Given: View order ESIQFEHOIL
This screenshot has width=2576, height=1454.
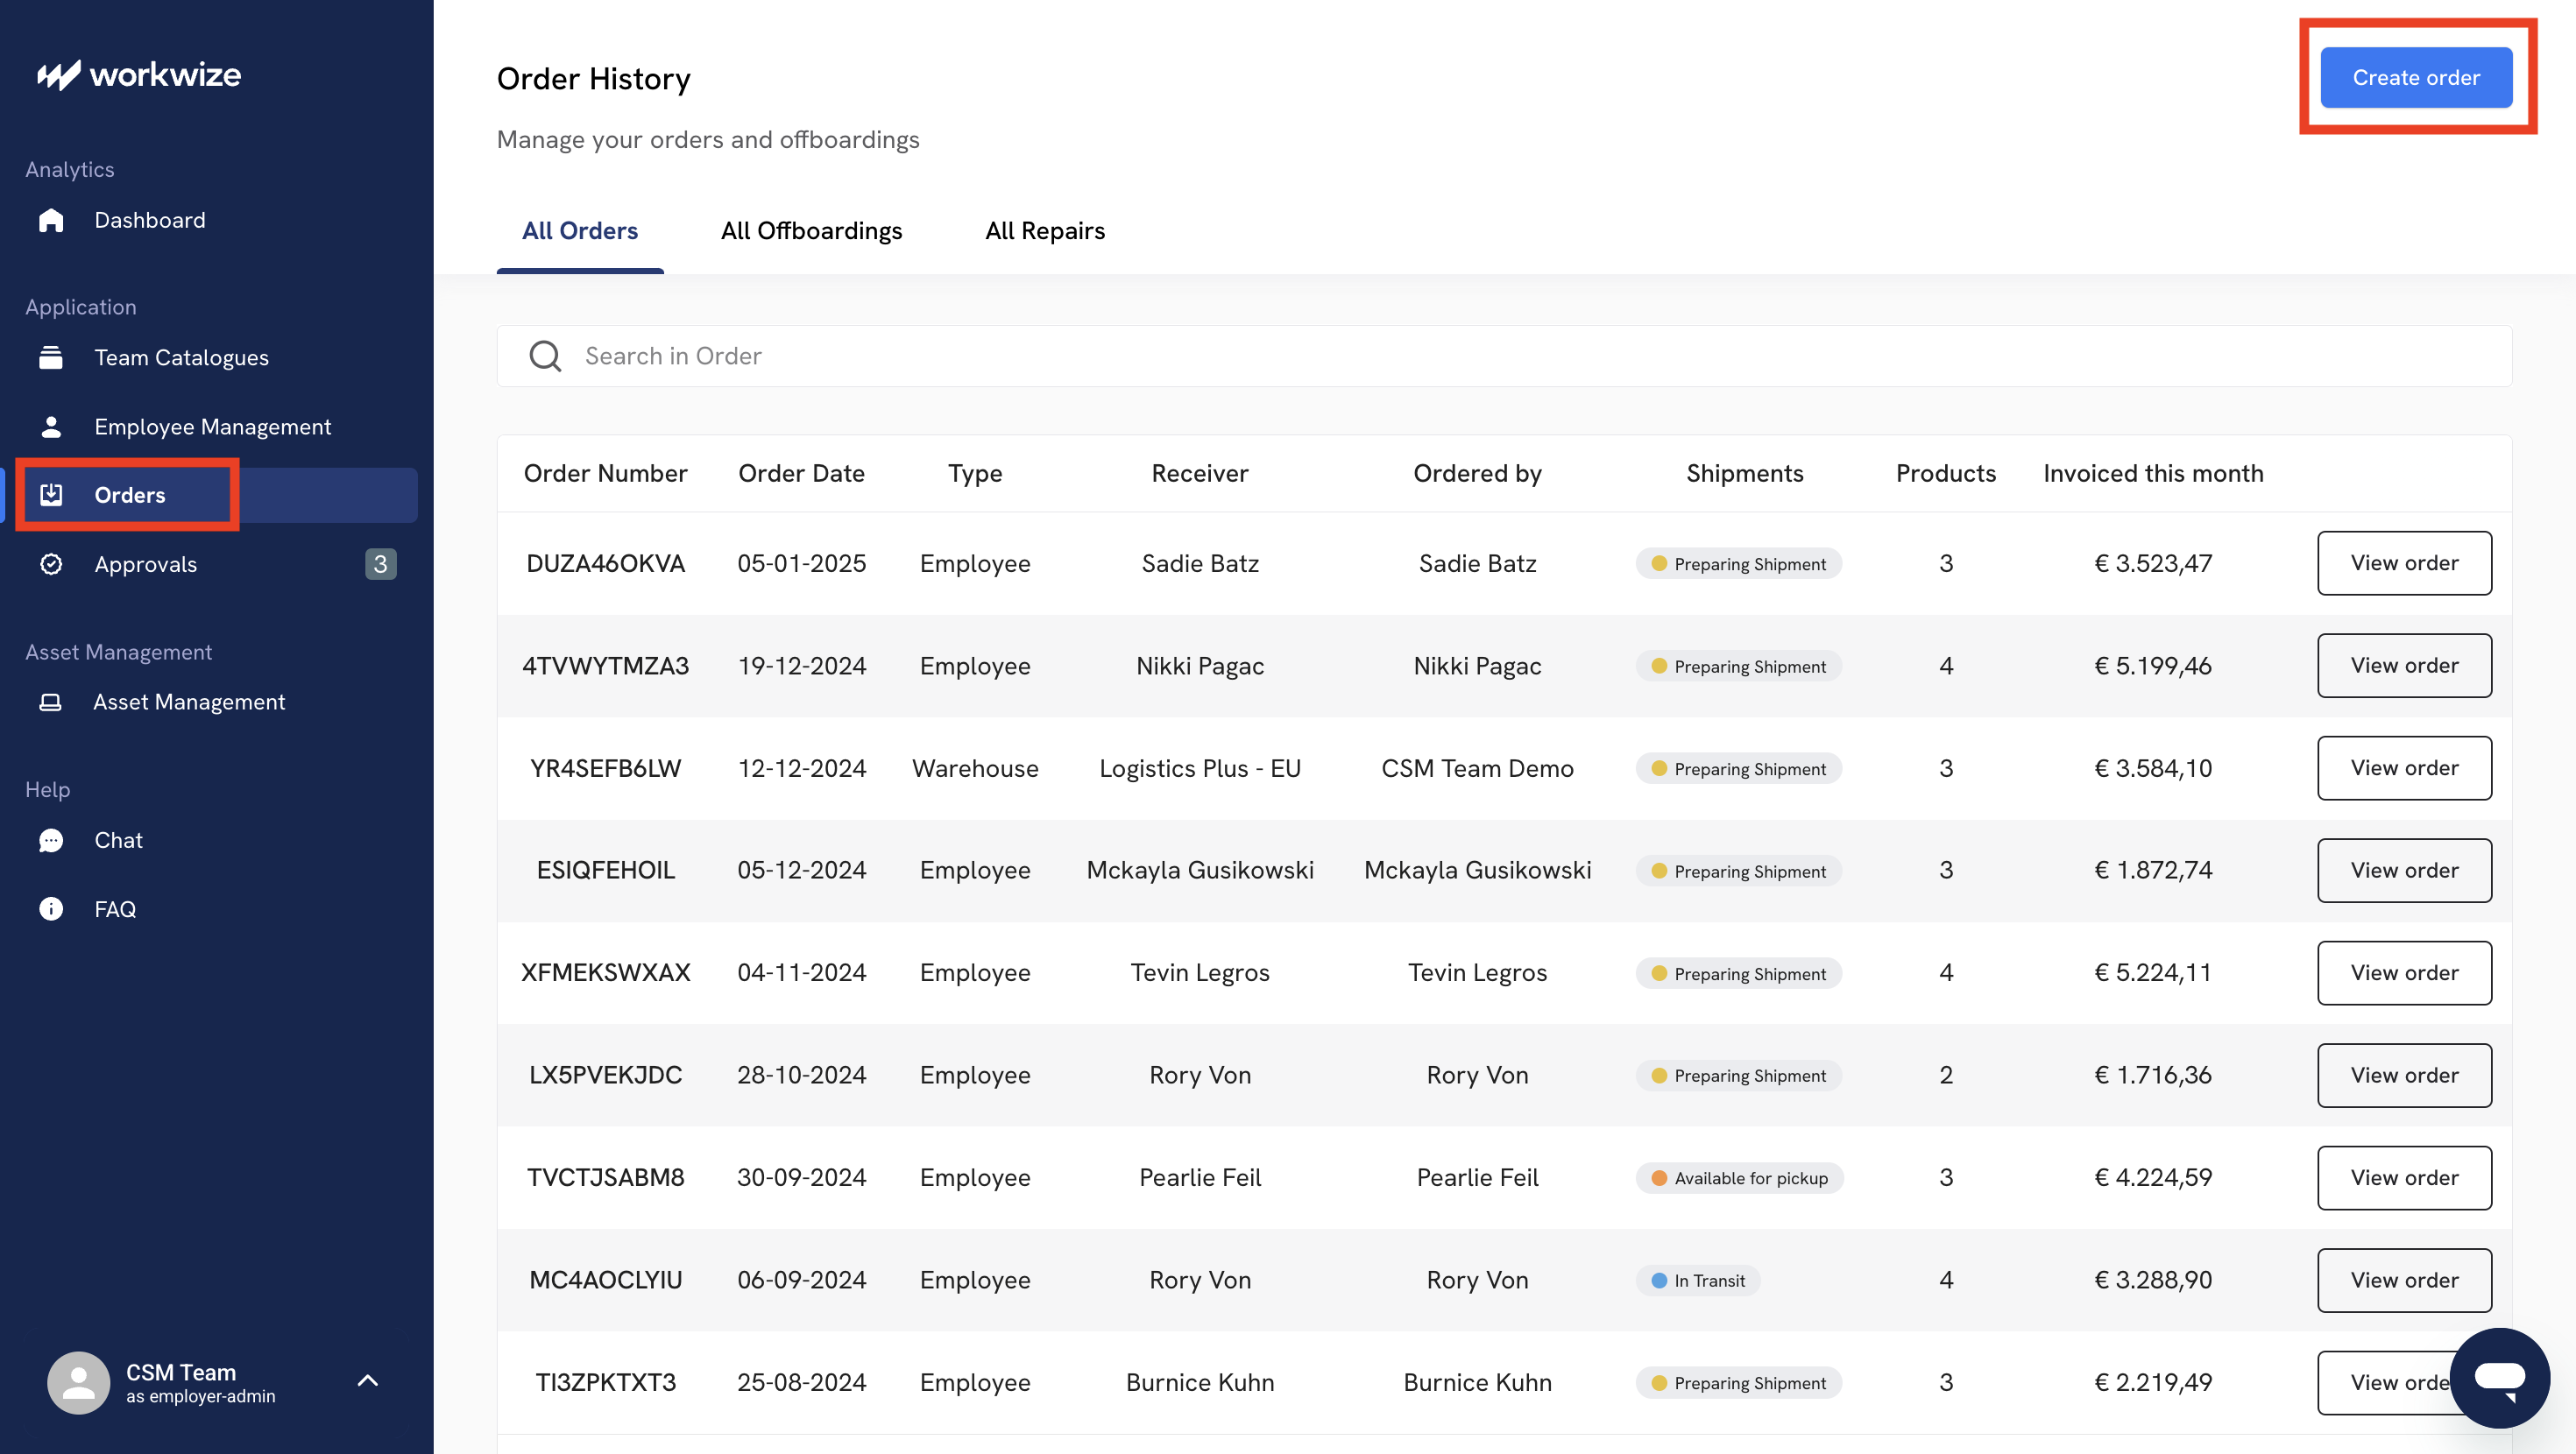Looking at the screenshot, I should 2404,870.
